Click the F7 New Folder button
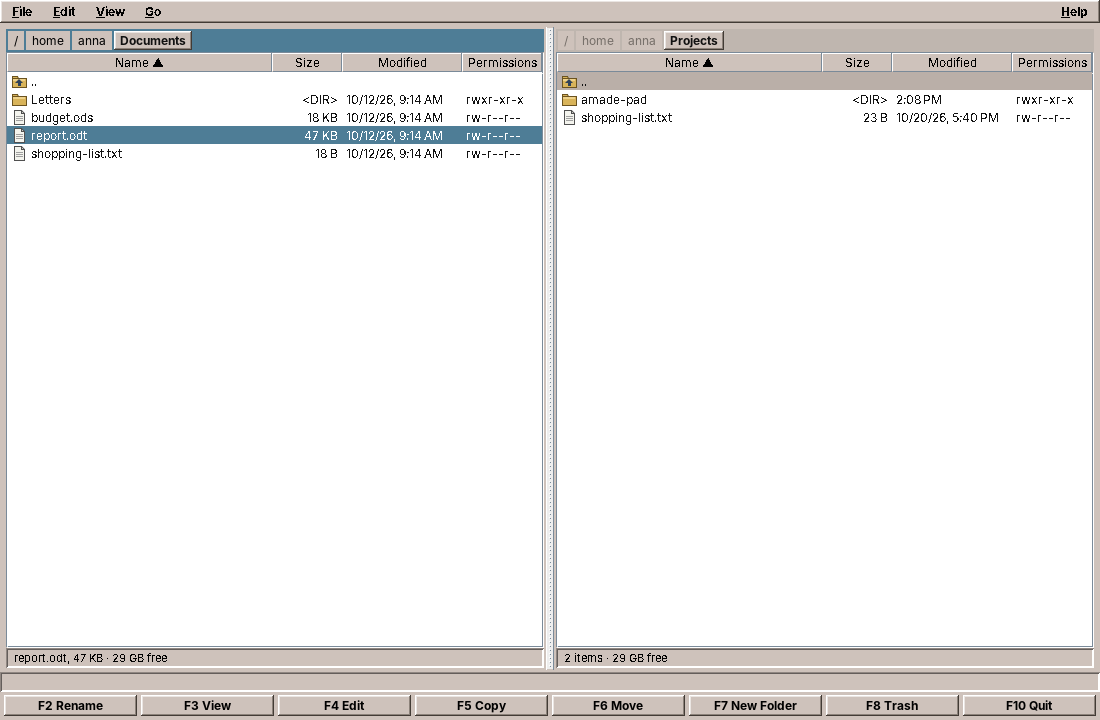This screenshot has height=720, width=1100. point(755,705)
